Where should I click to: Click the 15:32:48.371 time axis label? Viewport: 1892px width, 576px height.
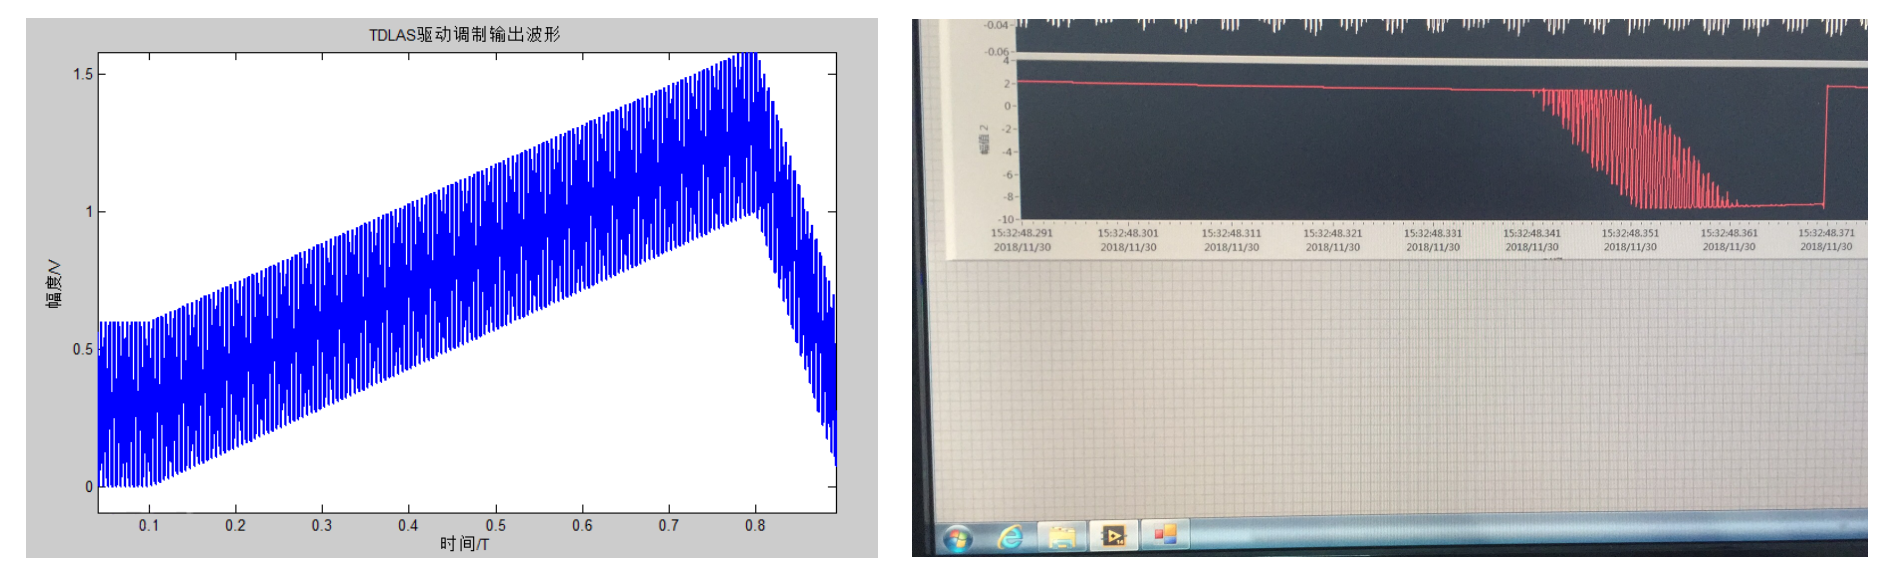click(1826, 233)
